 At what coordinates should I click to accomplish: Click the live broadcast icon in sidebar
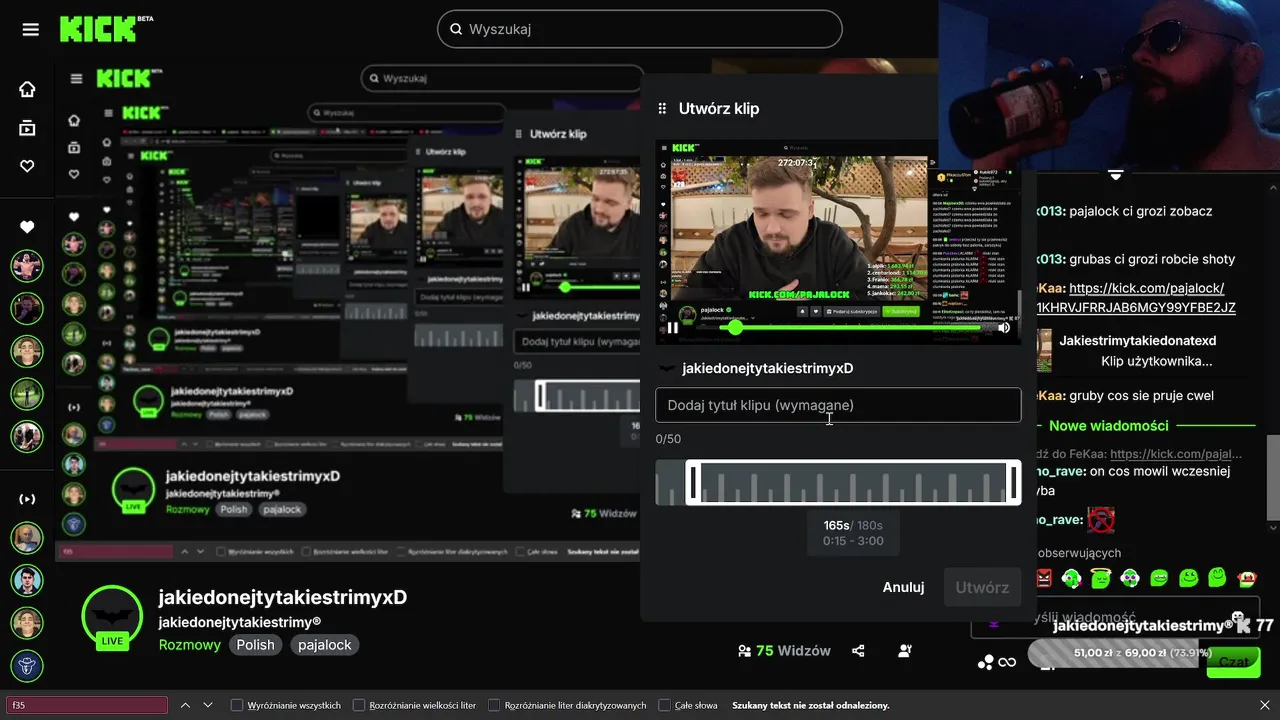tap(27, 498)
